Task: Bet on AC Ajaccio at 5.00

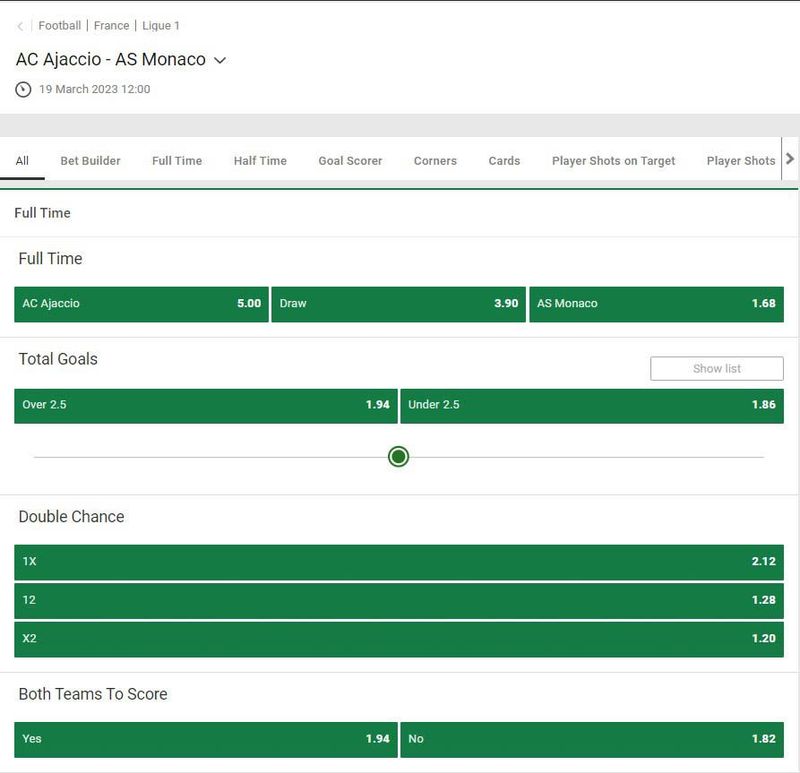Action: click(141, 304)
